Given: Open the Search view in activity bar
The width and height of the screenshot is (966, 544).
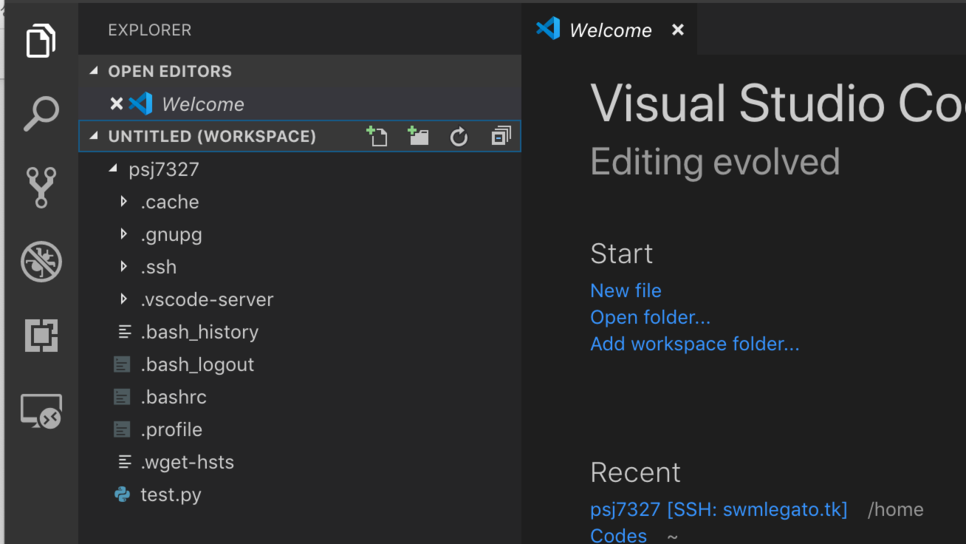Looking at the screenshot, I should click(41, 113).
